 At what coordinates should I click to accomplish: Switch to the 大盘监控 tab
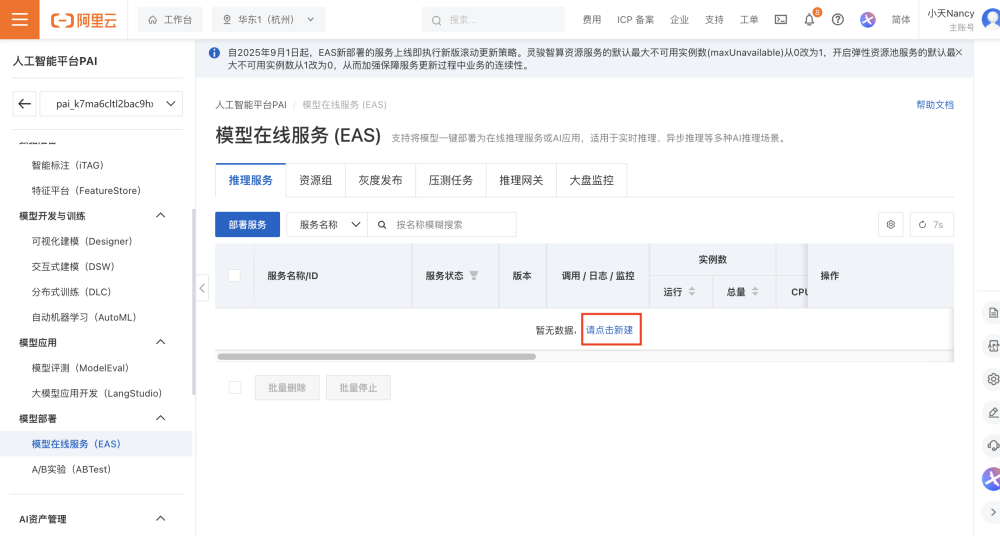tap(591, 181)
